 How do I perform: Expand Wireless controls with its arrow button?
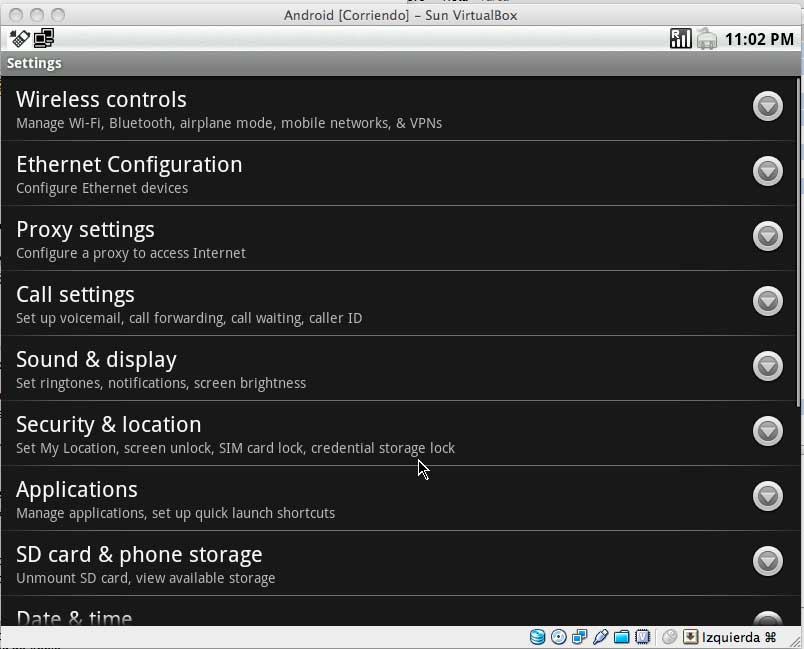coord(768,106)
